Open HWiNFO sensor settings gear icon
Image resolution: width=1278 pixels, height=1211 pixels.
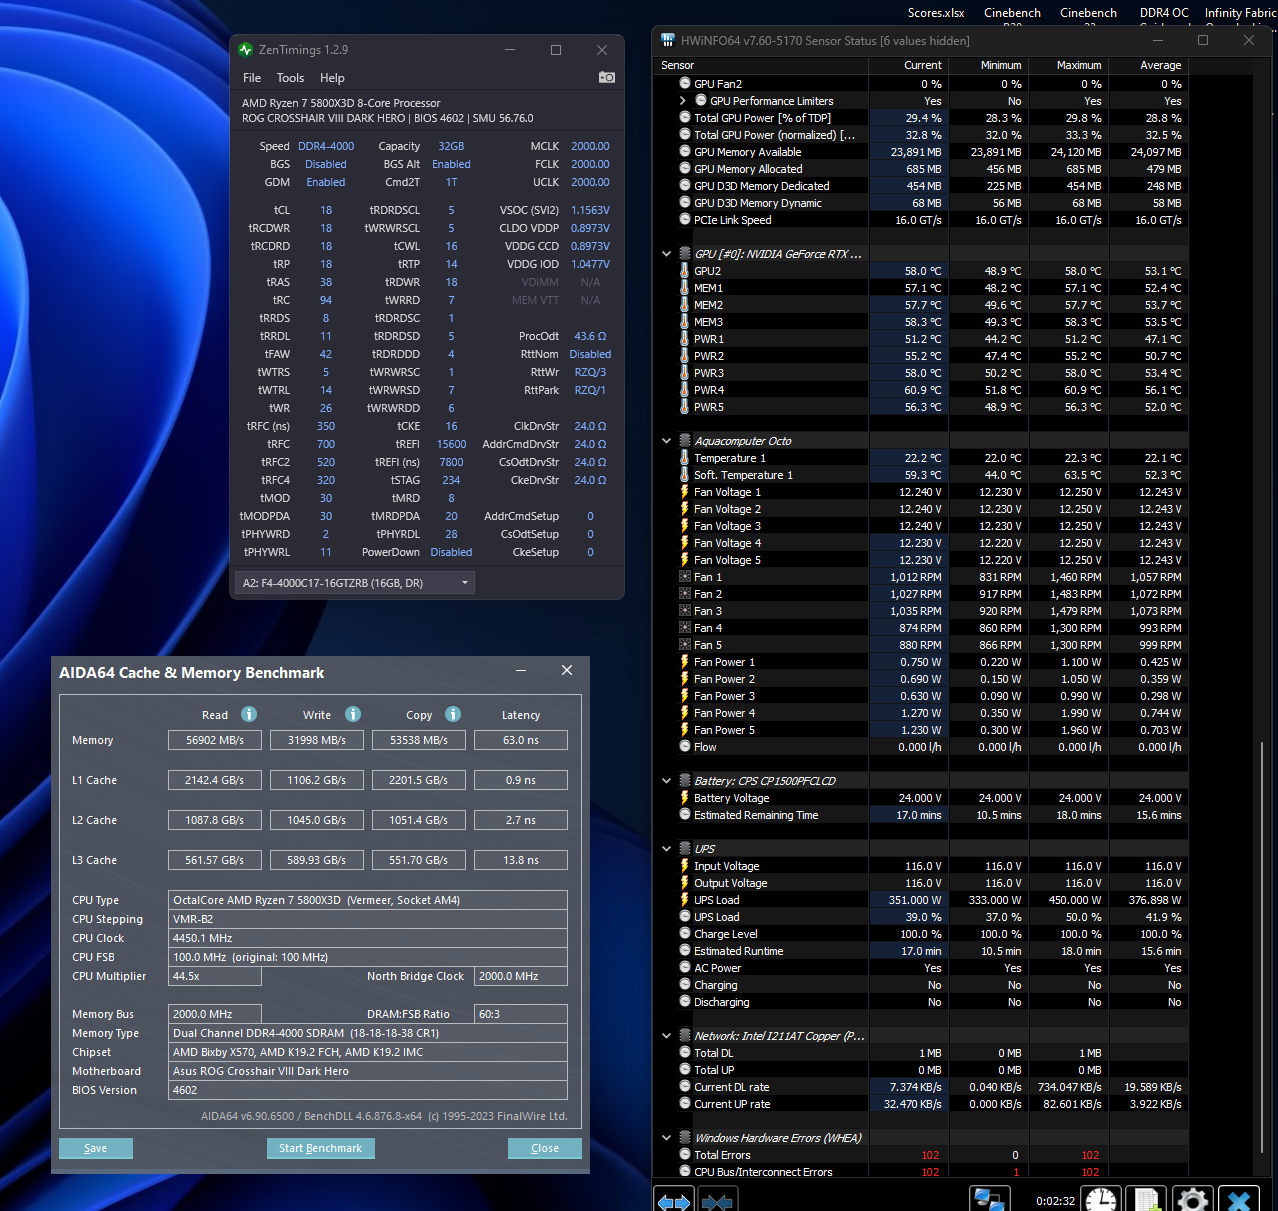pos(1192,1199)
